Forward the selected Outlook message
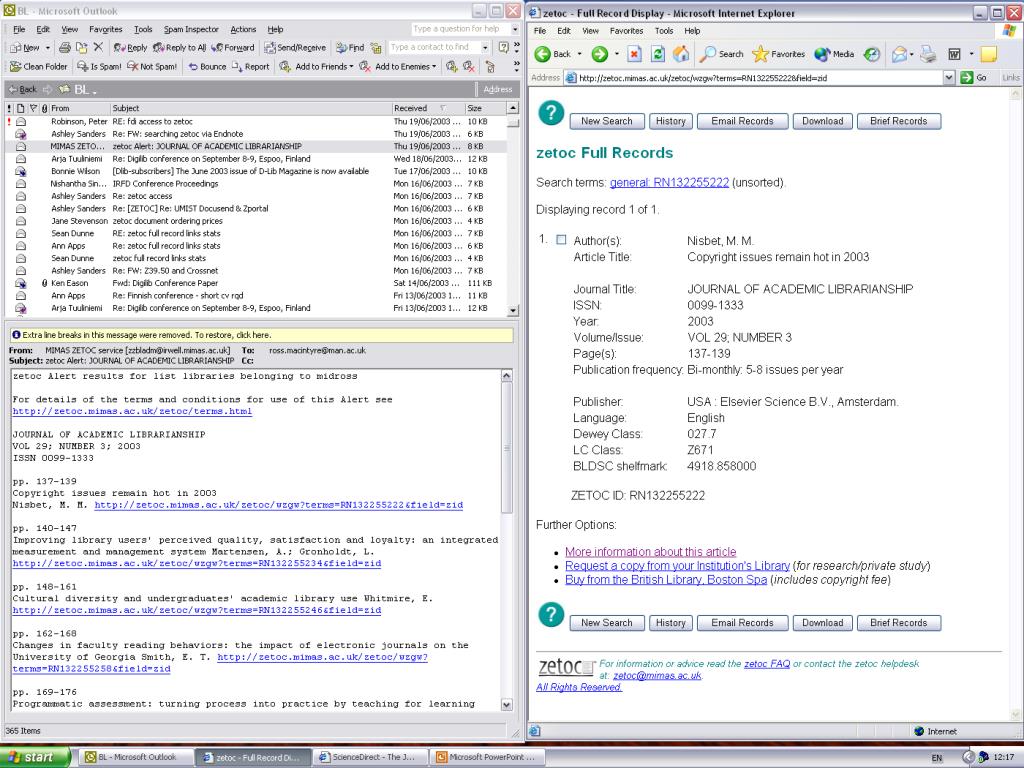 pos(233,48)
